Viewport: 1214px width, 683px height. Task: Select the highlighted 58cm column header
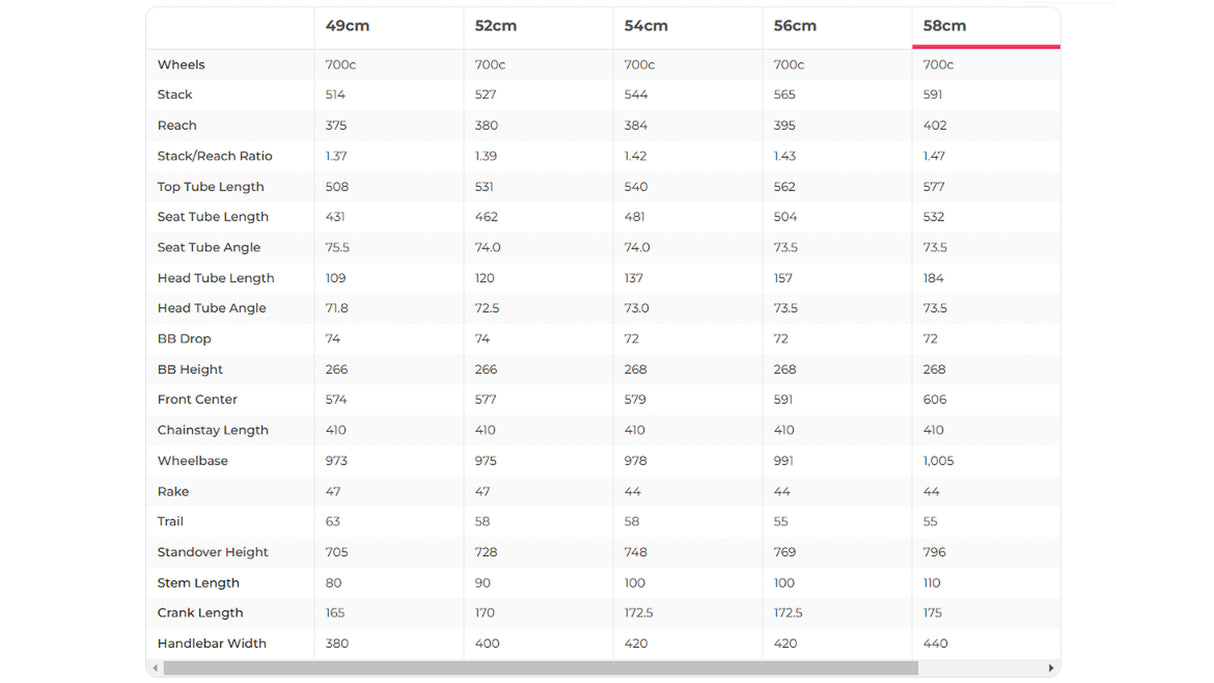pyautogui.click(x=945, y=26)
